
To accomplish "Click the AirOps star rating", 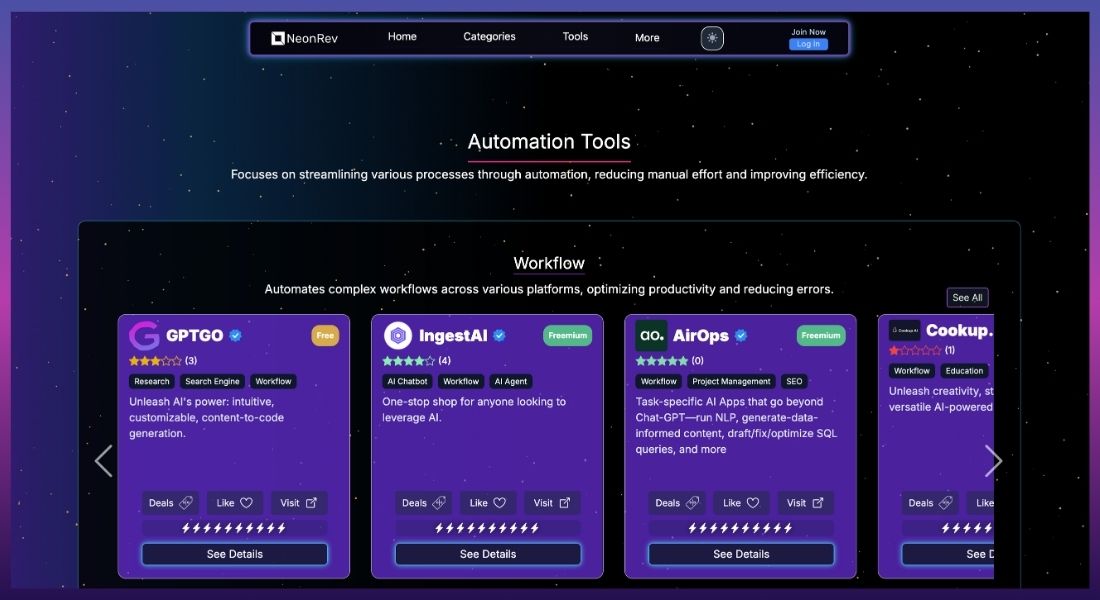I will 662,361.
